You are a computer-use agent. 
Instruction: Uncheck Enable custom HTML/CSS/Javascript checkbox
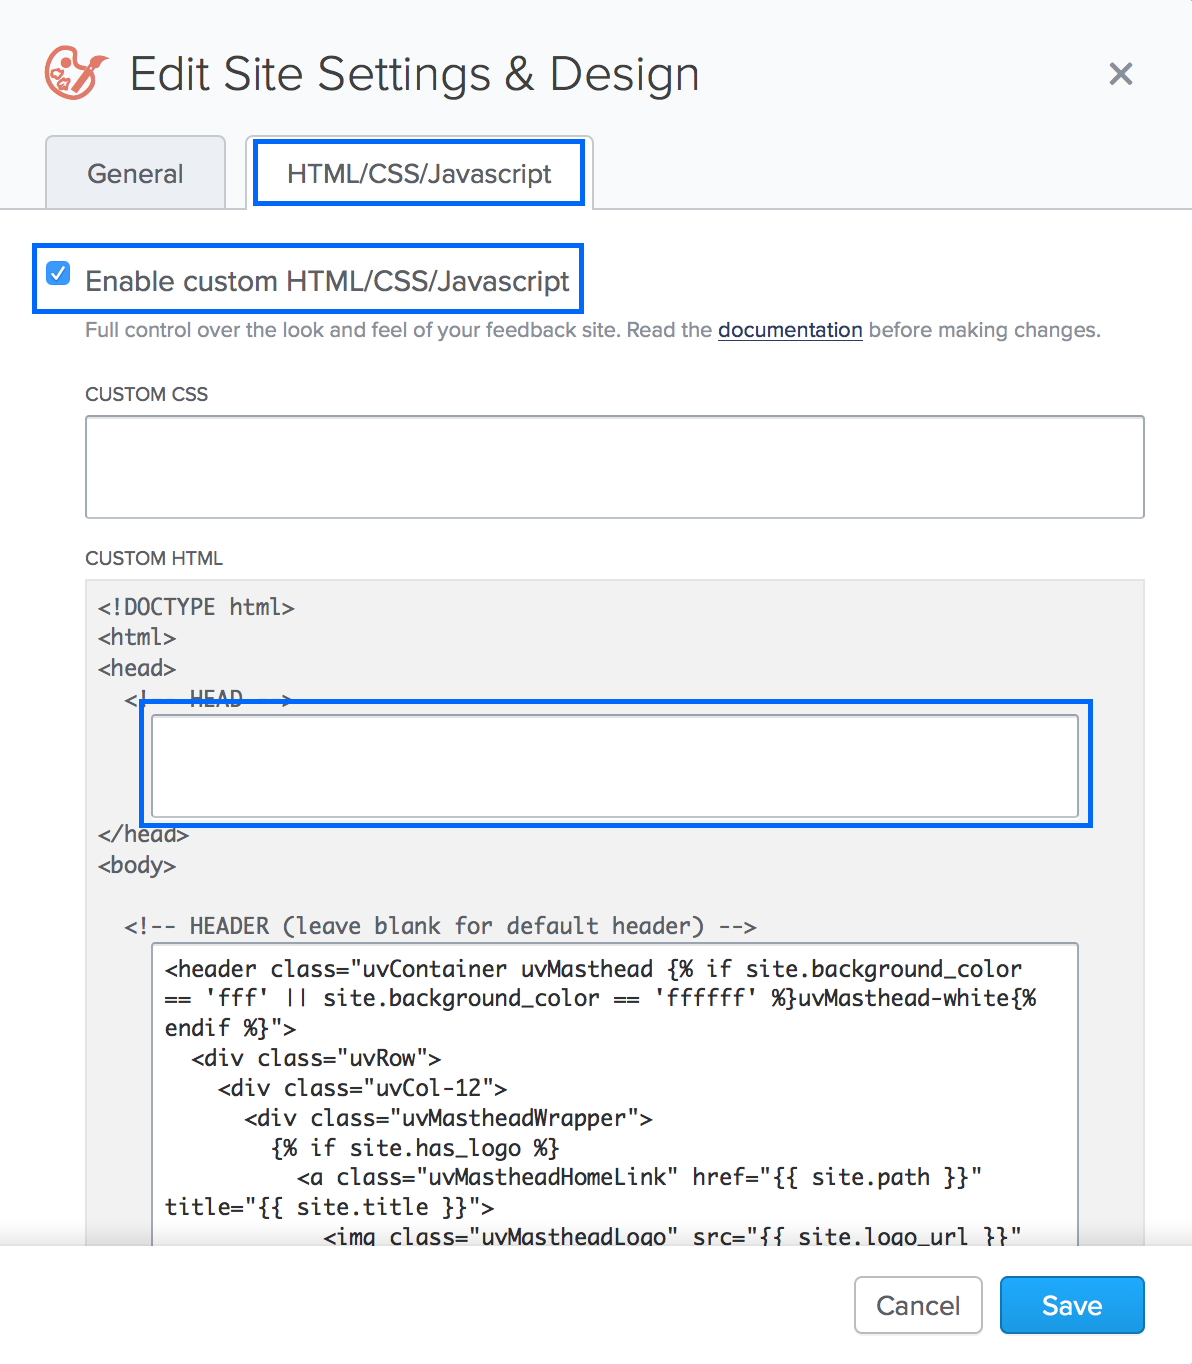tap(59, 274)
